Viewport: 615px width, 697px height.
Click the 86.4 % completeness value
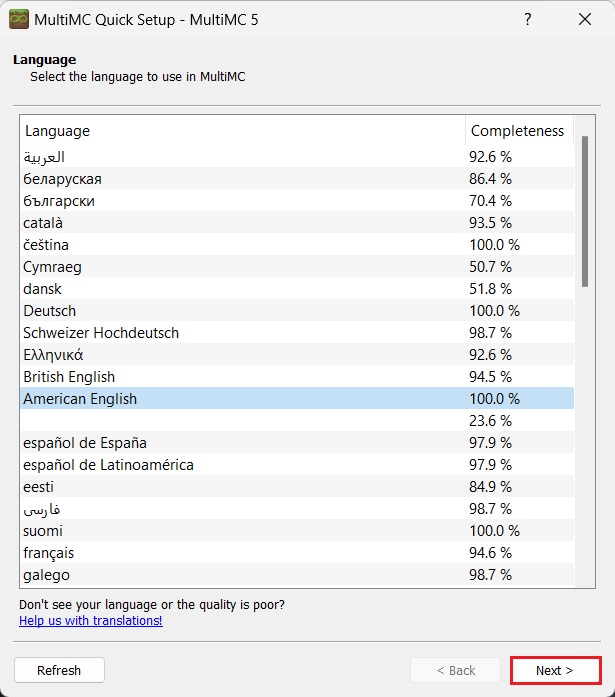490,179
